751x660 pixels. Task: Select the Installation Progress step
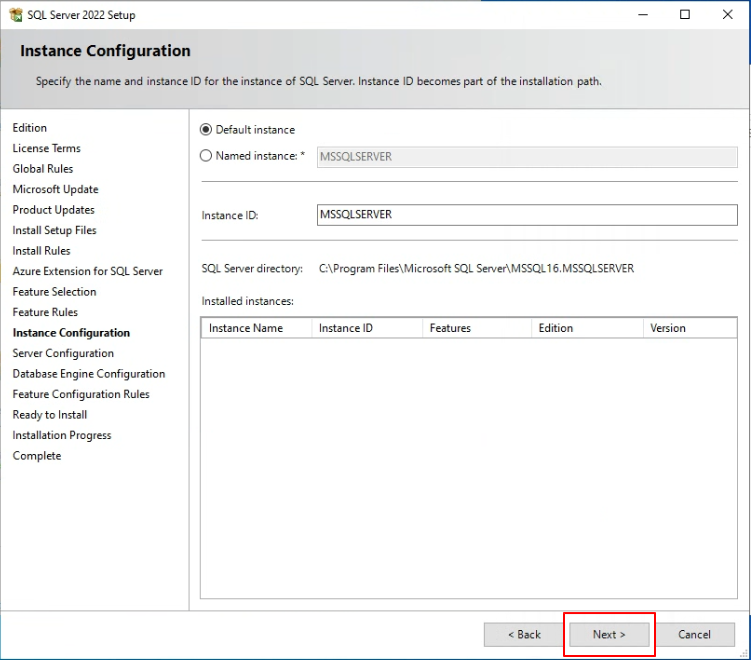[x=62, y=435]
